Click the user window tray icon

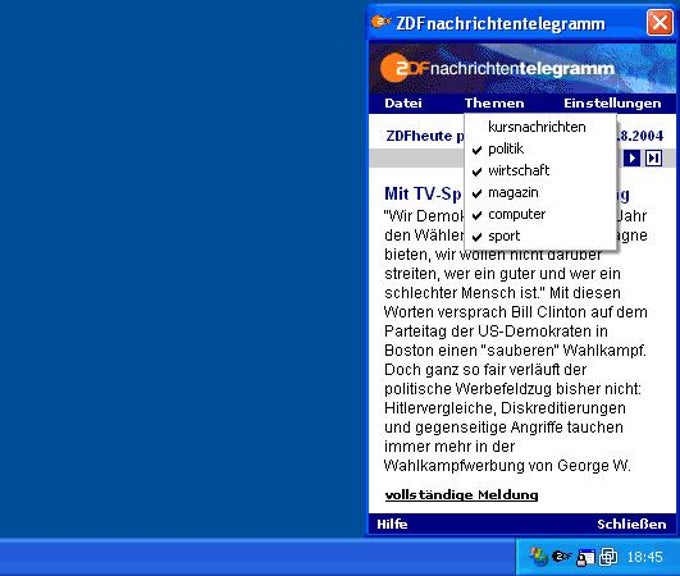point(585,557)
